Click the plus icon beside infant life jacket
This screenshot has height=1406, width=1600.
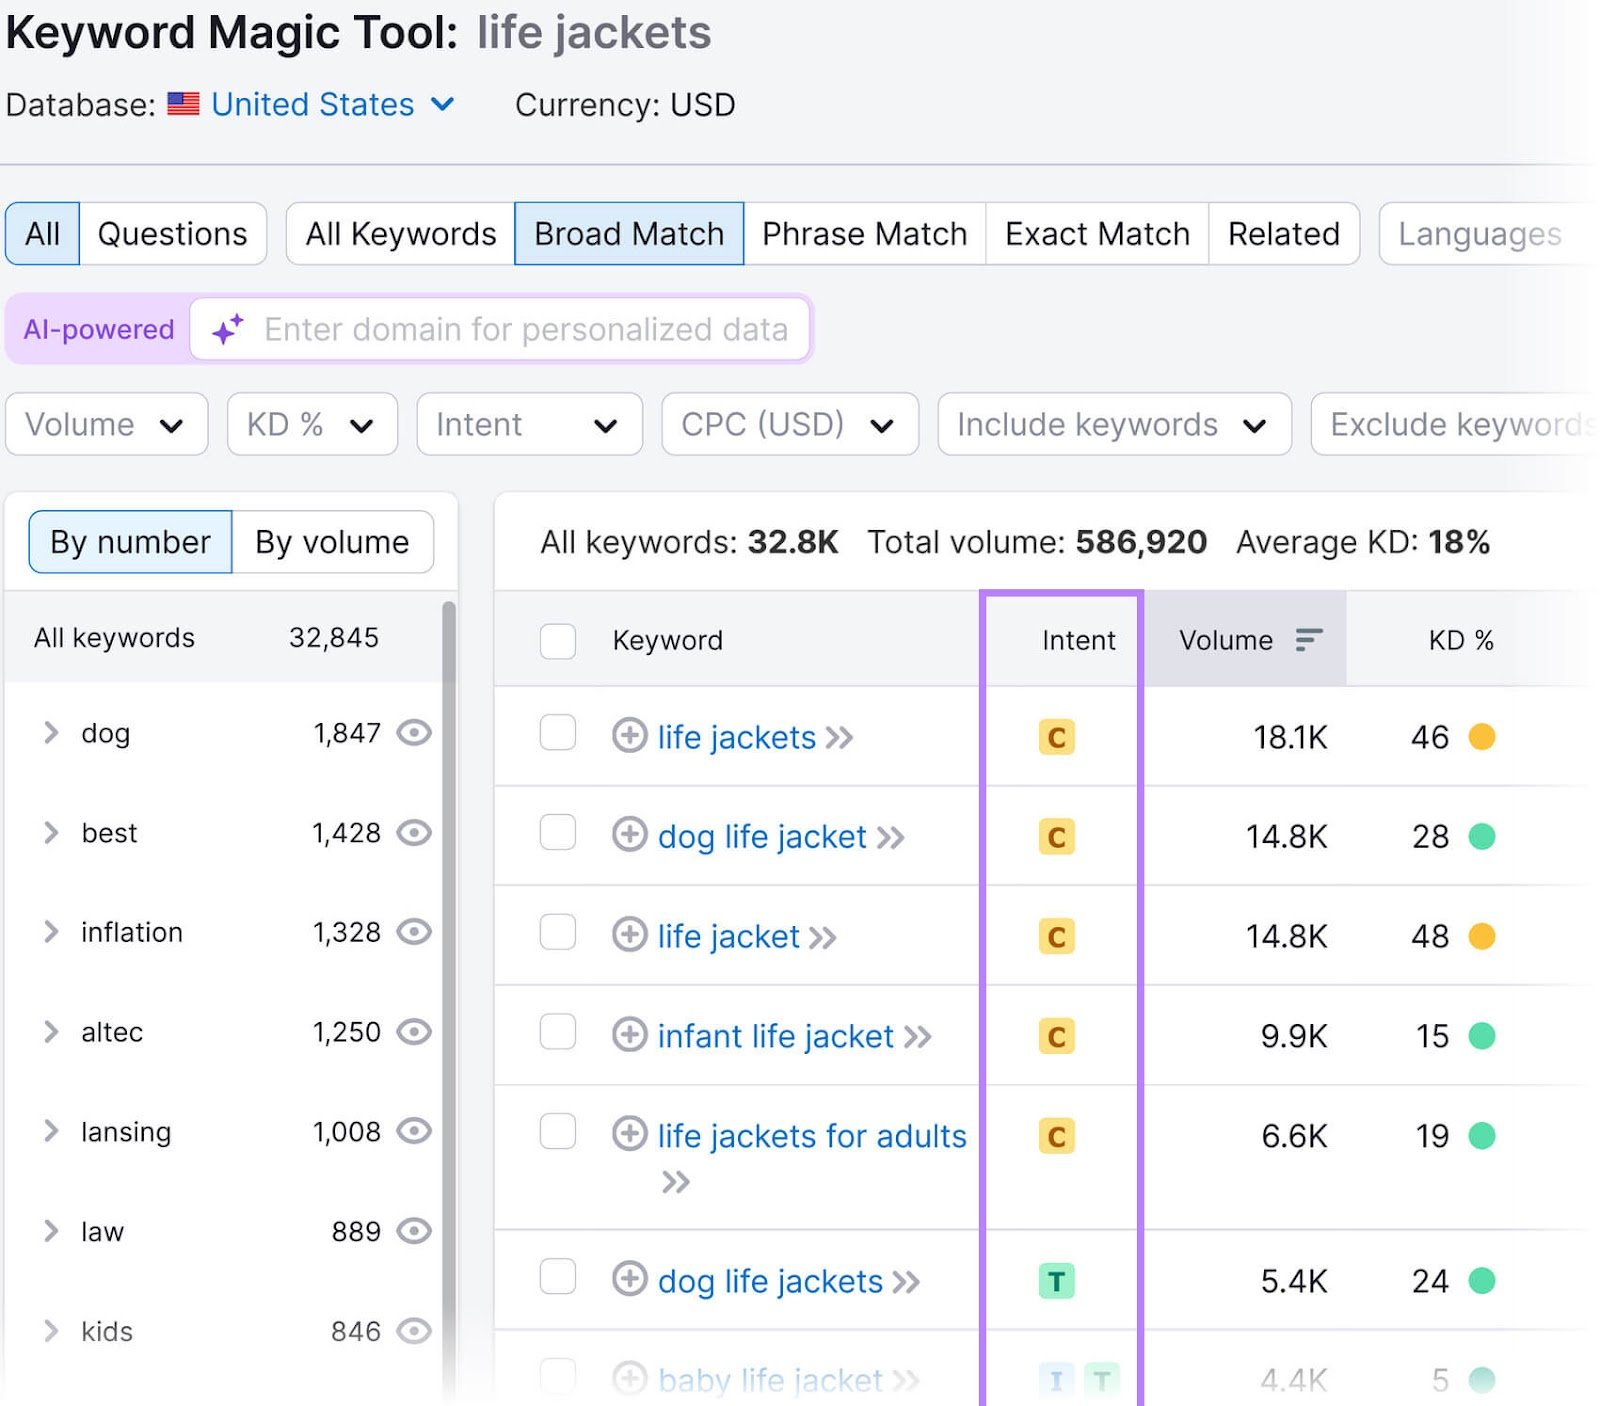click(629, 1036)
